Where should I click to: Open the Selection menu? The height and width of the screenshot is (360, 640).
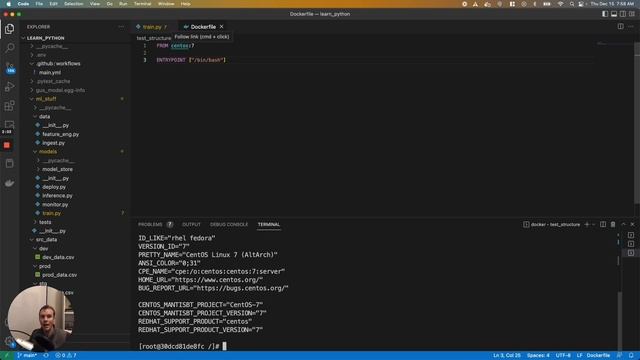(73, 4)
